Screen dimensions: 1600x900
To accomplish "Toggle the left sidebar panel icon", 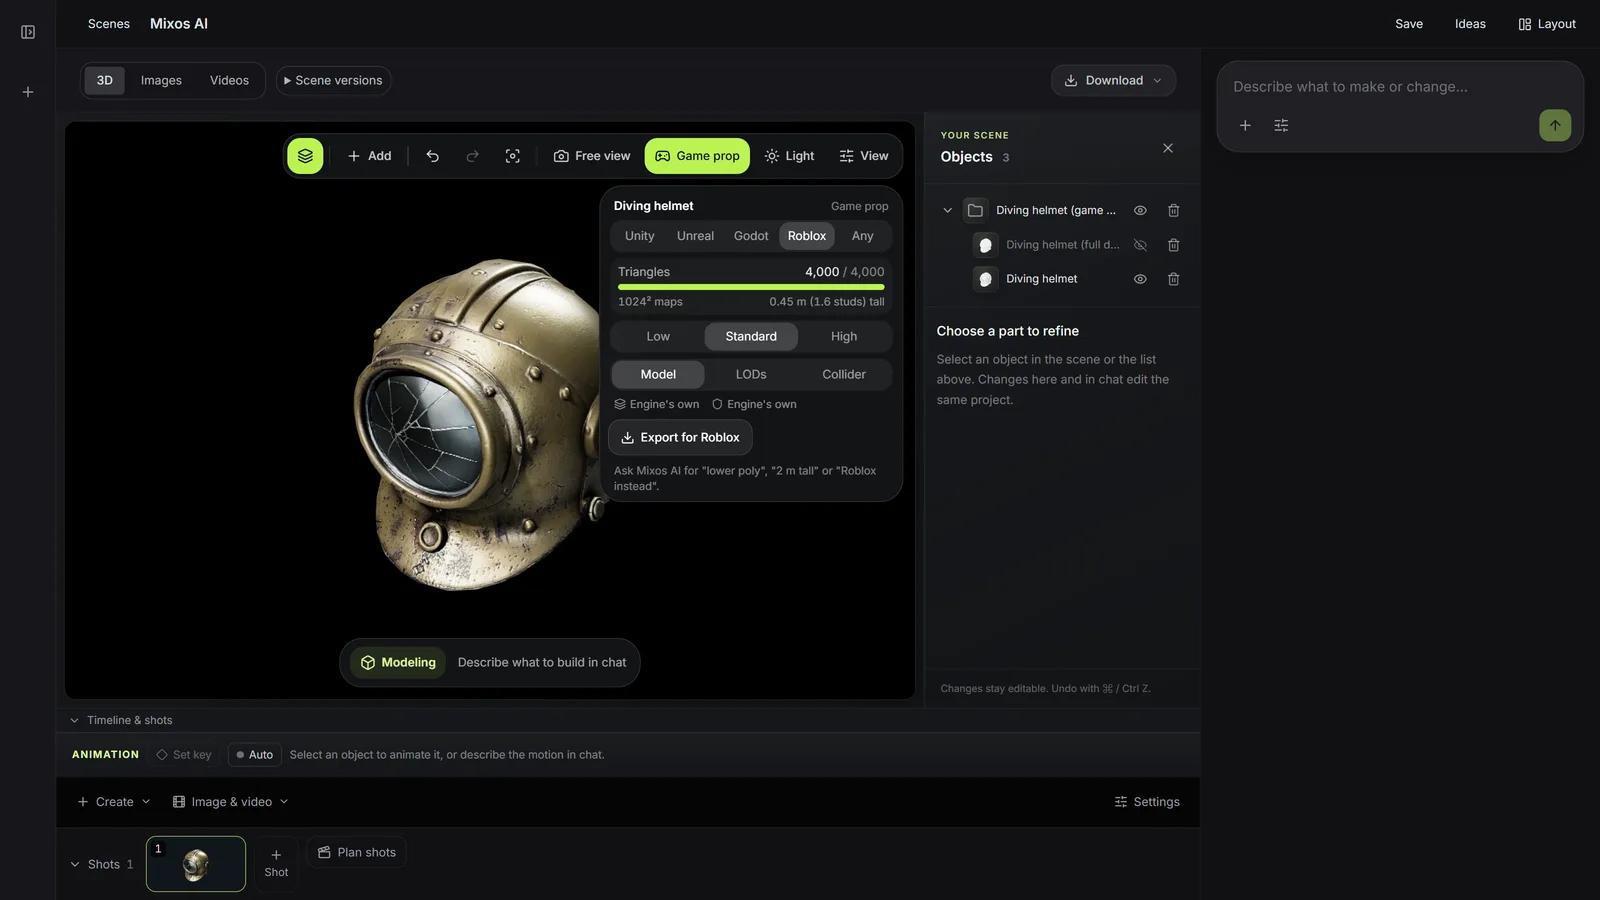I will 28,32.
